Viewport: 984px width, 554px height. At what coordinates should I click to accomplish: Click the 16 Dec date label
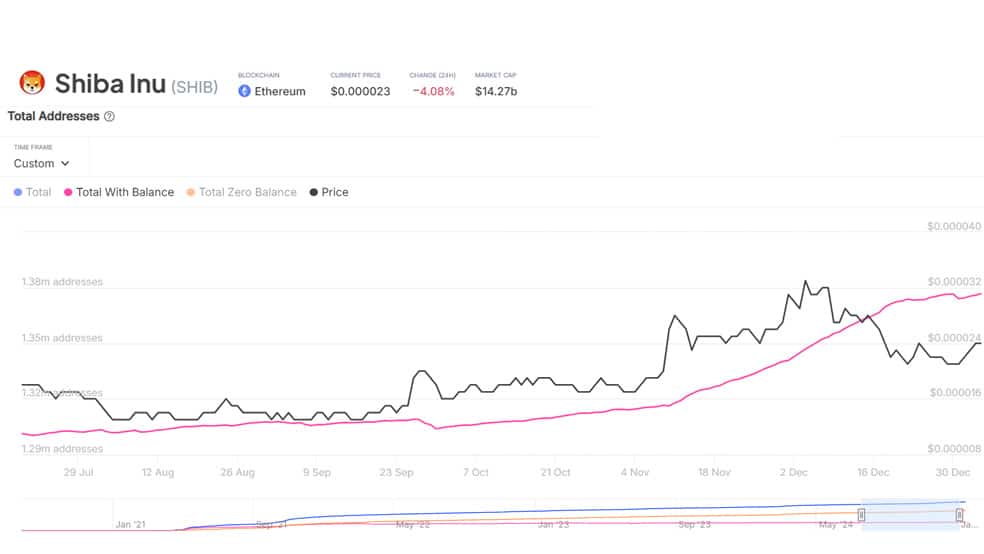[x=874, y=472]
